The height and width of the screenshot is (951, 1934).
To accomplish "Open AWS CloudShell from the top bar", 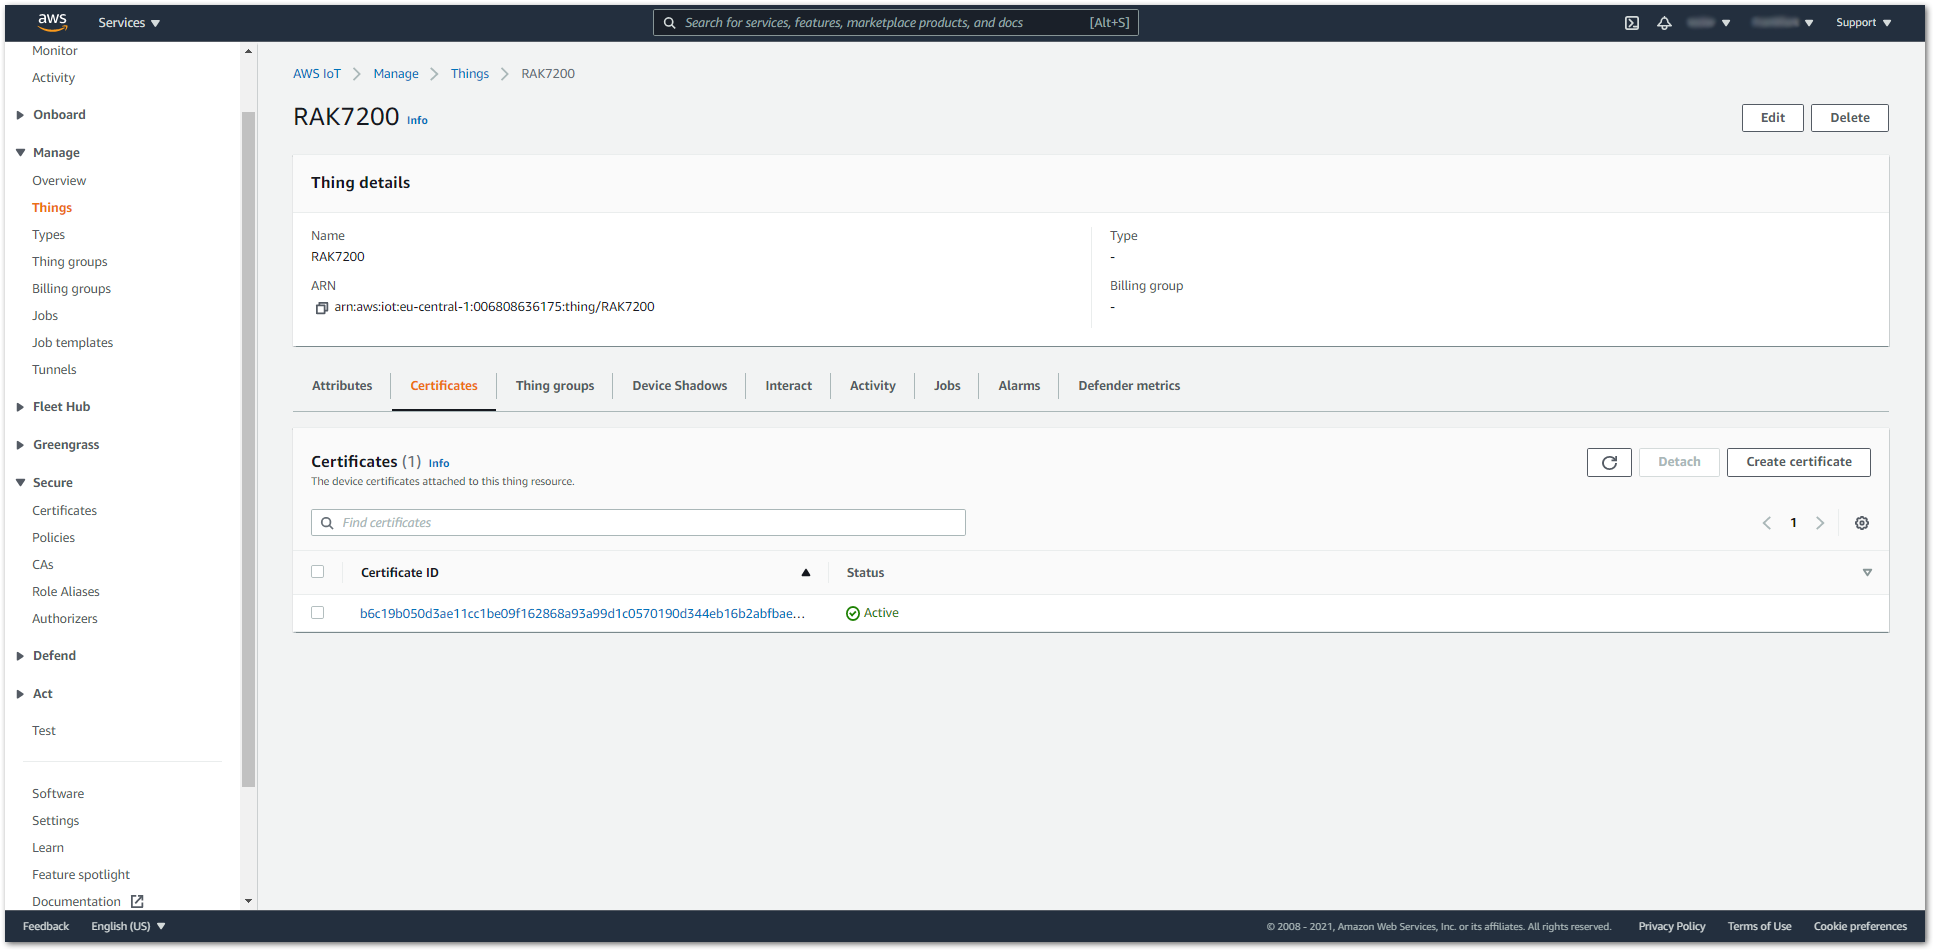I will pyautogui.click(x=1631, y=22).
